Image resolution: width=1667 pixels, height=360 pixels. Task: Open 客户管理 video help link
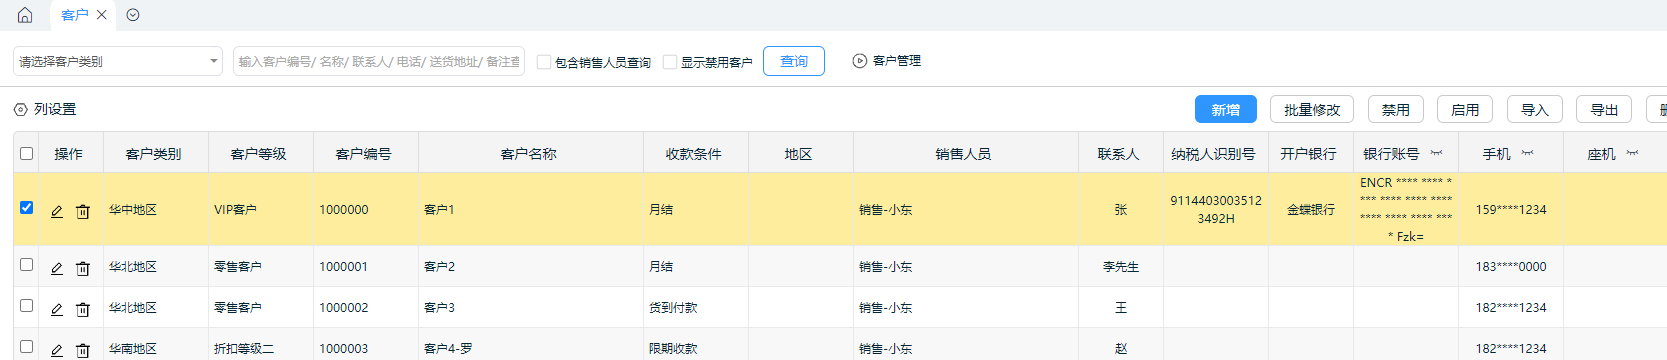tap(887, 61)
